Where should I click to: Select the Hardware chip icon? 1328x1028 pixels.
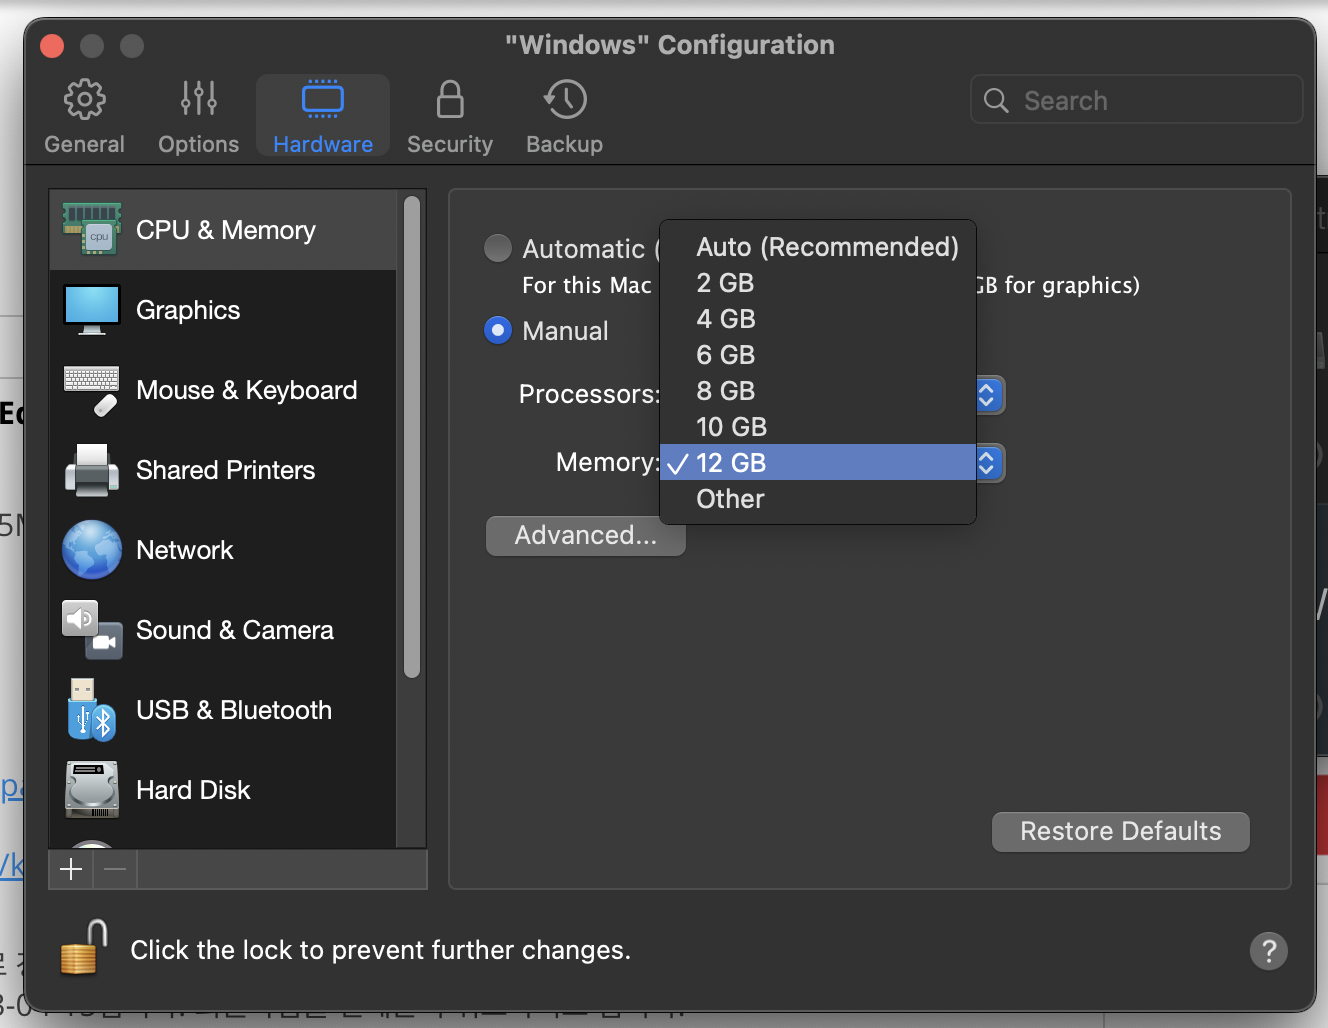[x=323, y=99]
